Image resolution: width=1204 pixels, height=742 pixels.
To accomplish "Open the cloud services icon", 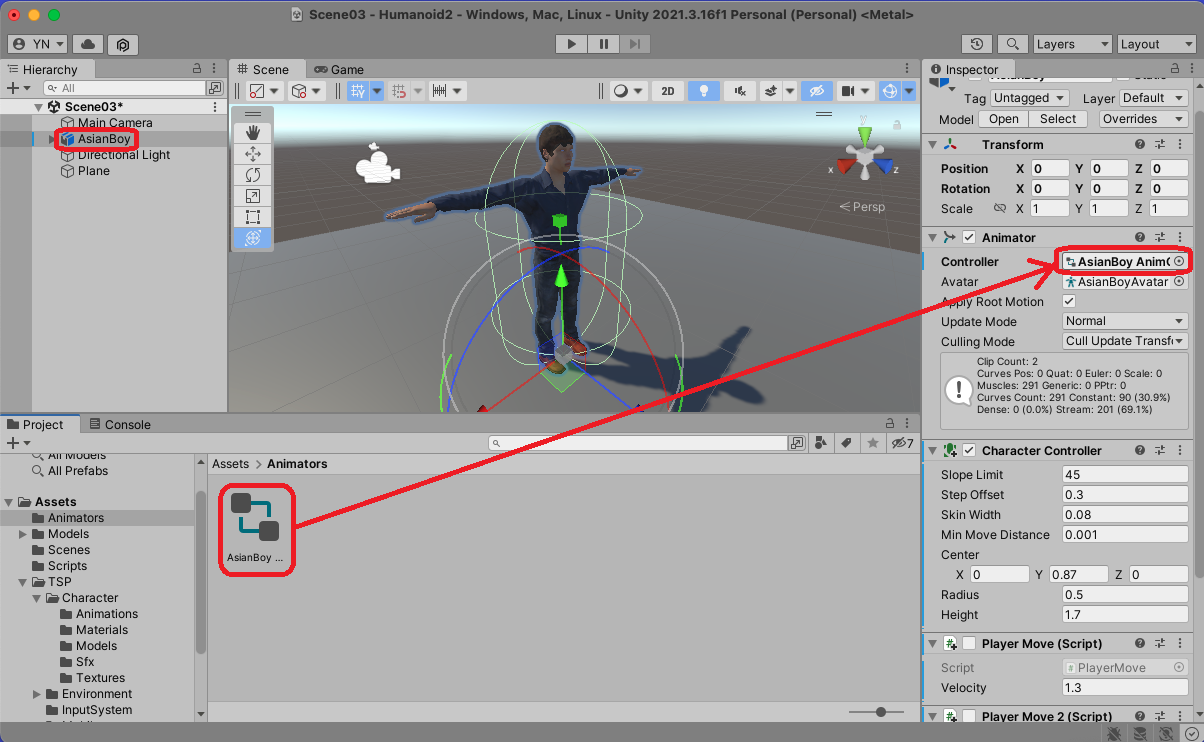I will [x=88, y=44].
